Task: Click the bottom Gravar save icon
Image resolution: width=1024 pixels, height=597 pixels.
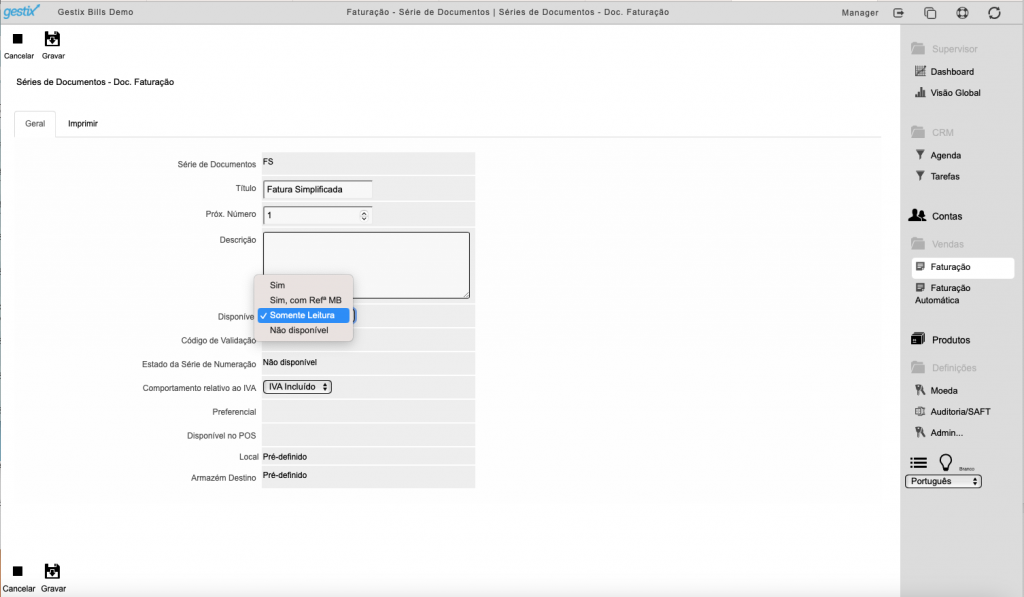Action: tap(52, 572)
